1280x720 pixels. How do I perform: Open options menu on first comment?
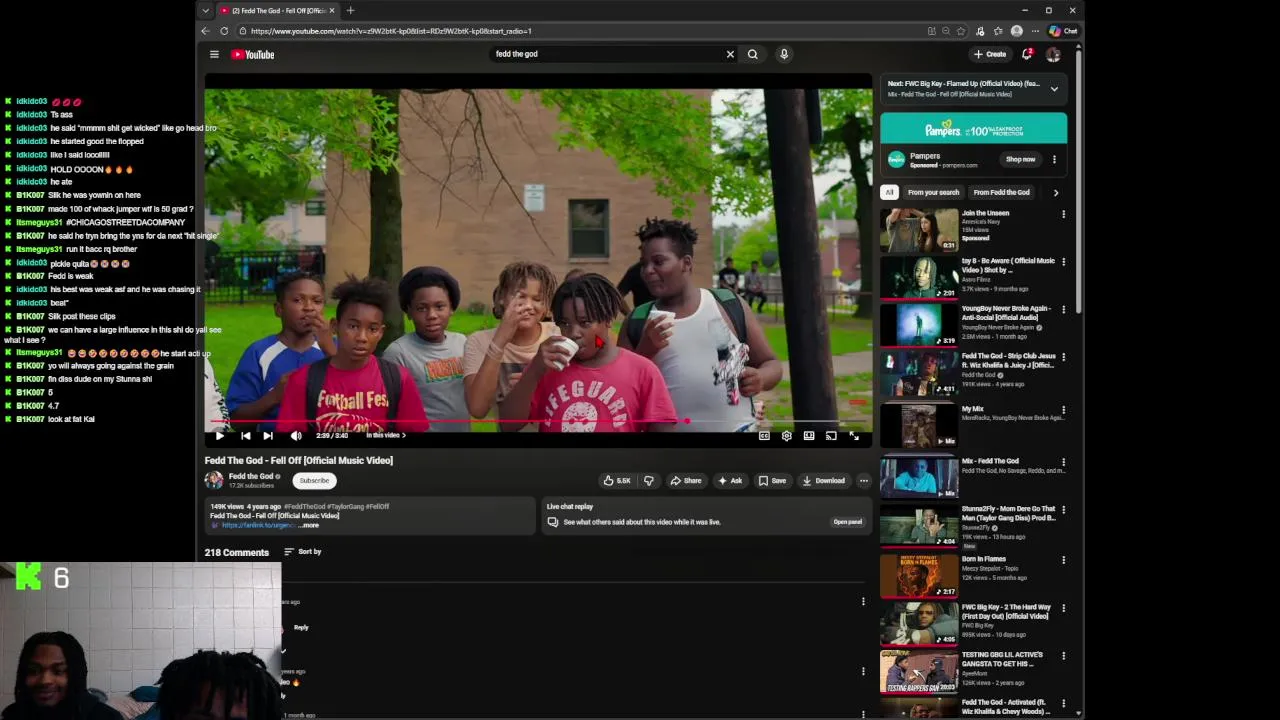[863, 602]
